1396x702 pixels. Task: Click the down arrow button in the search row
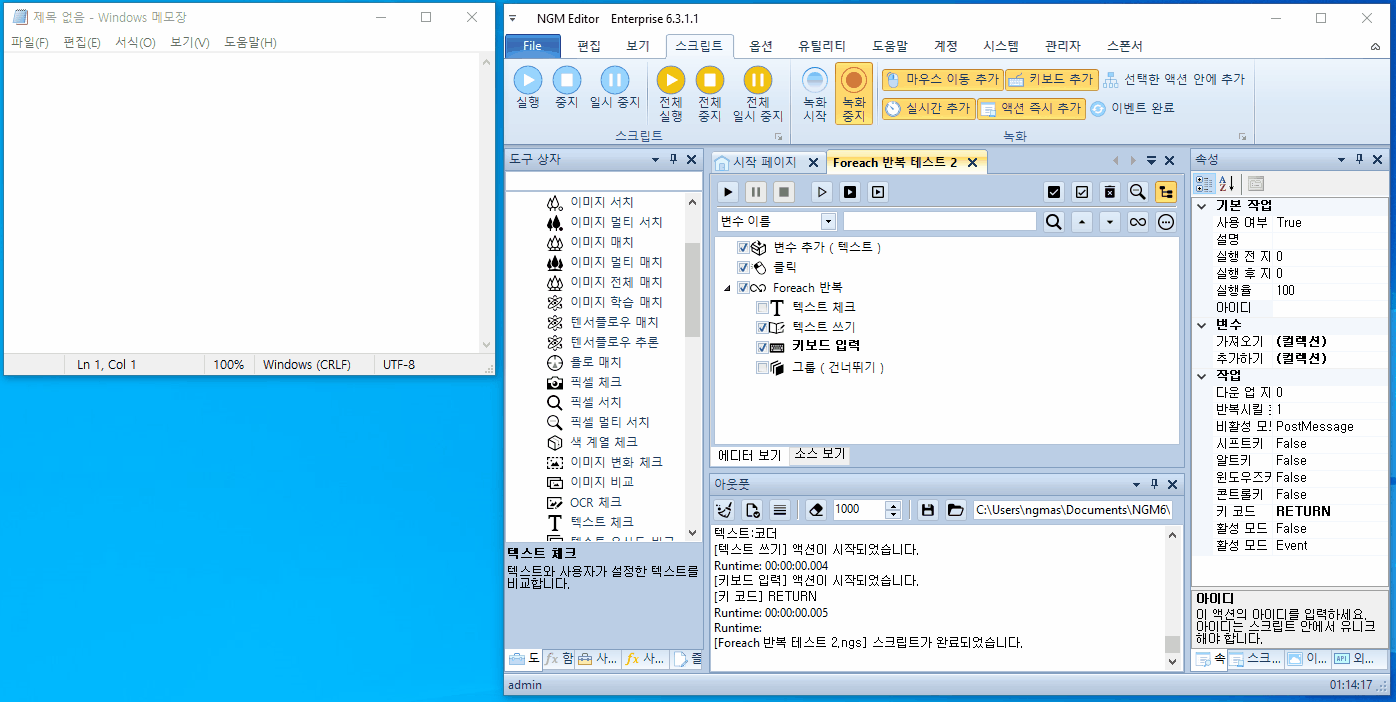pyautogui.click(x=1110, y=222)
